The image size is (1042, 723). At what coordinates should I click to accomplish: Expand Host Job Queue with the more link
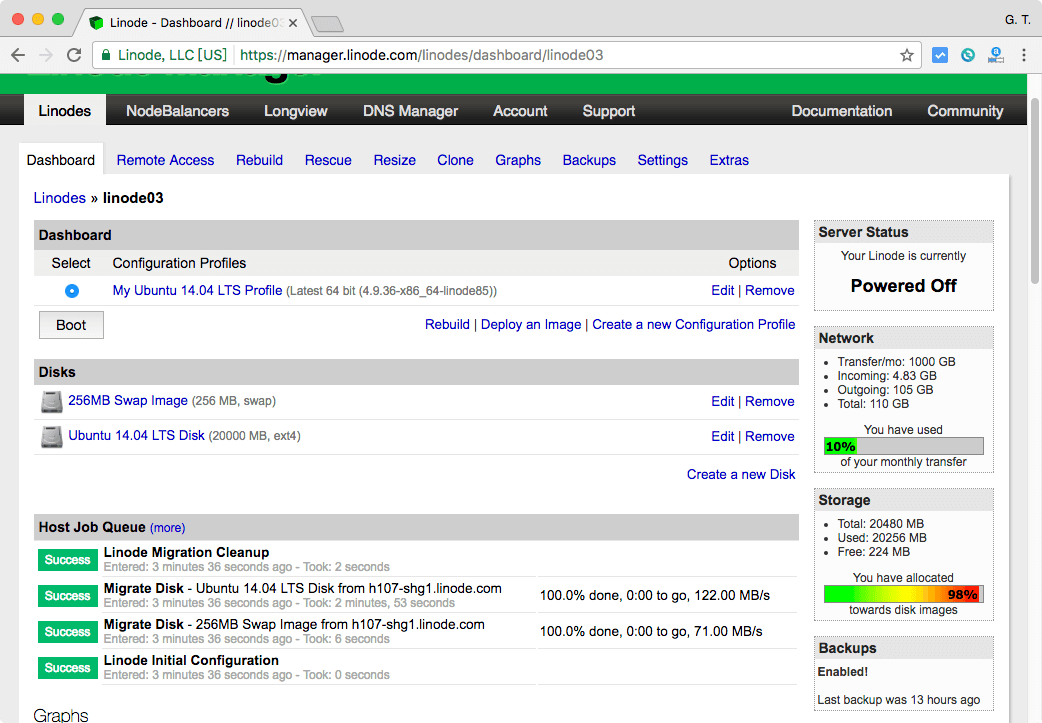click(x=167, y=528)
